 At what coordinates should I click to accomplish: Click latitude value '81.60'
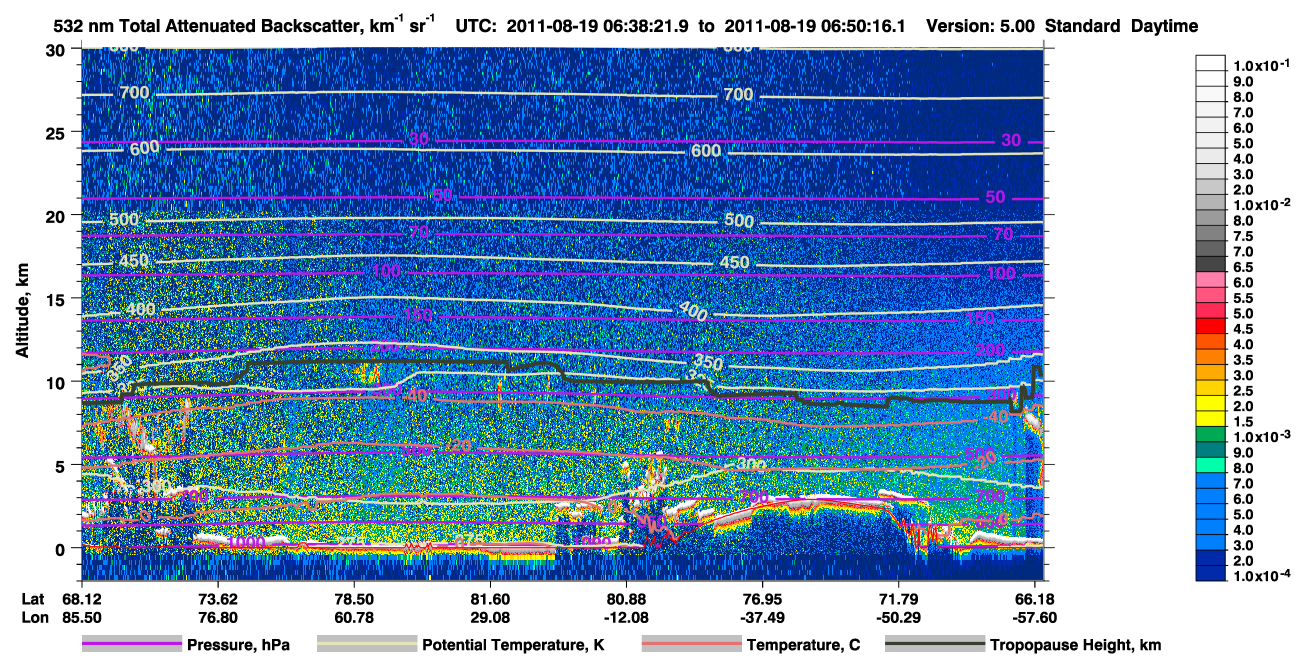point(490,598)
